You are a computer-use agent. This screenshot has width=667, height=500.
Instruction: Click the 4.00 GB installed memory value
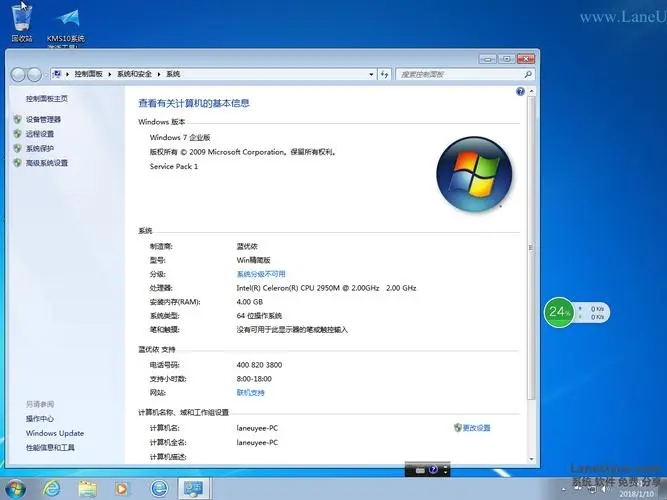click(250, 302)
